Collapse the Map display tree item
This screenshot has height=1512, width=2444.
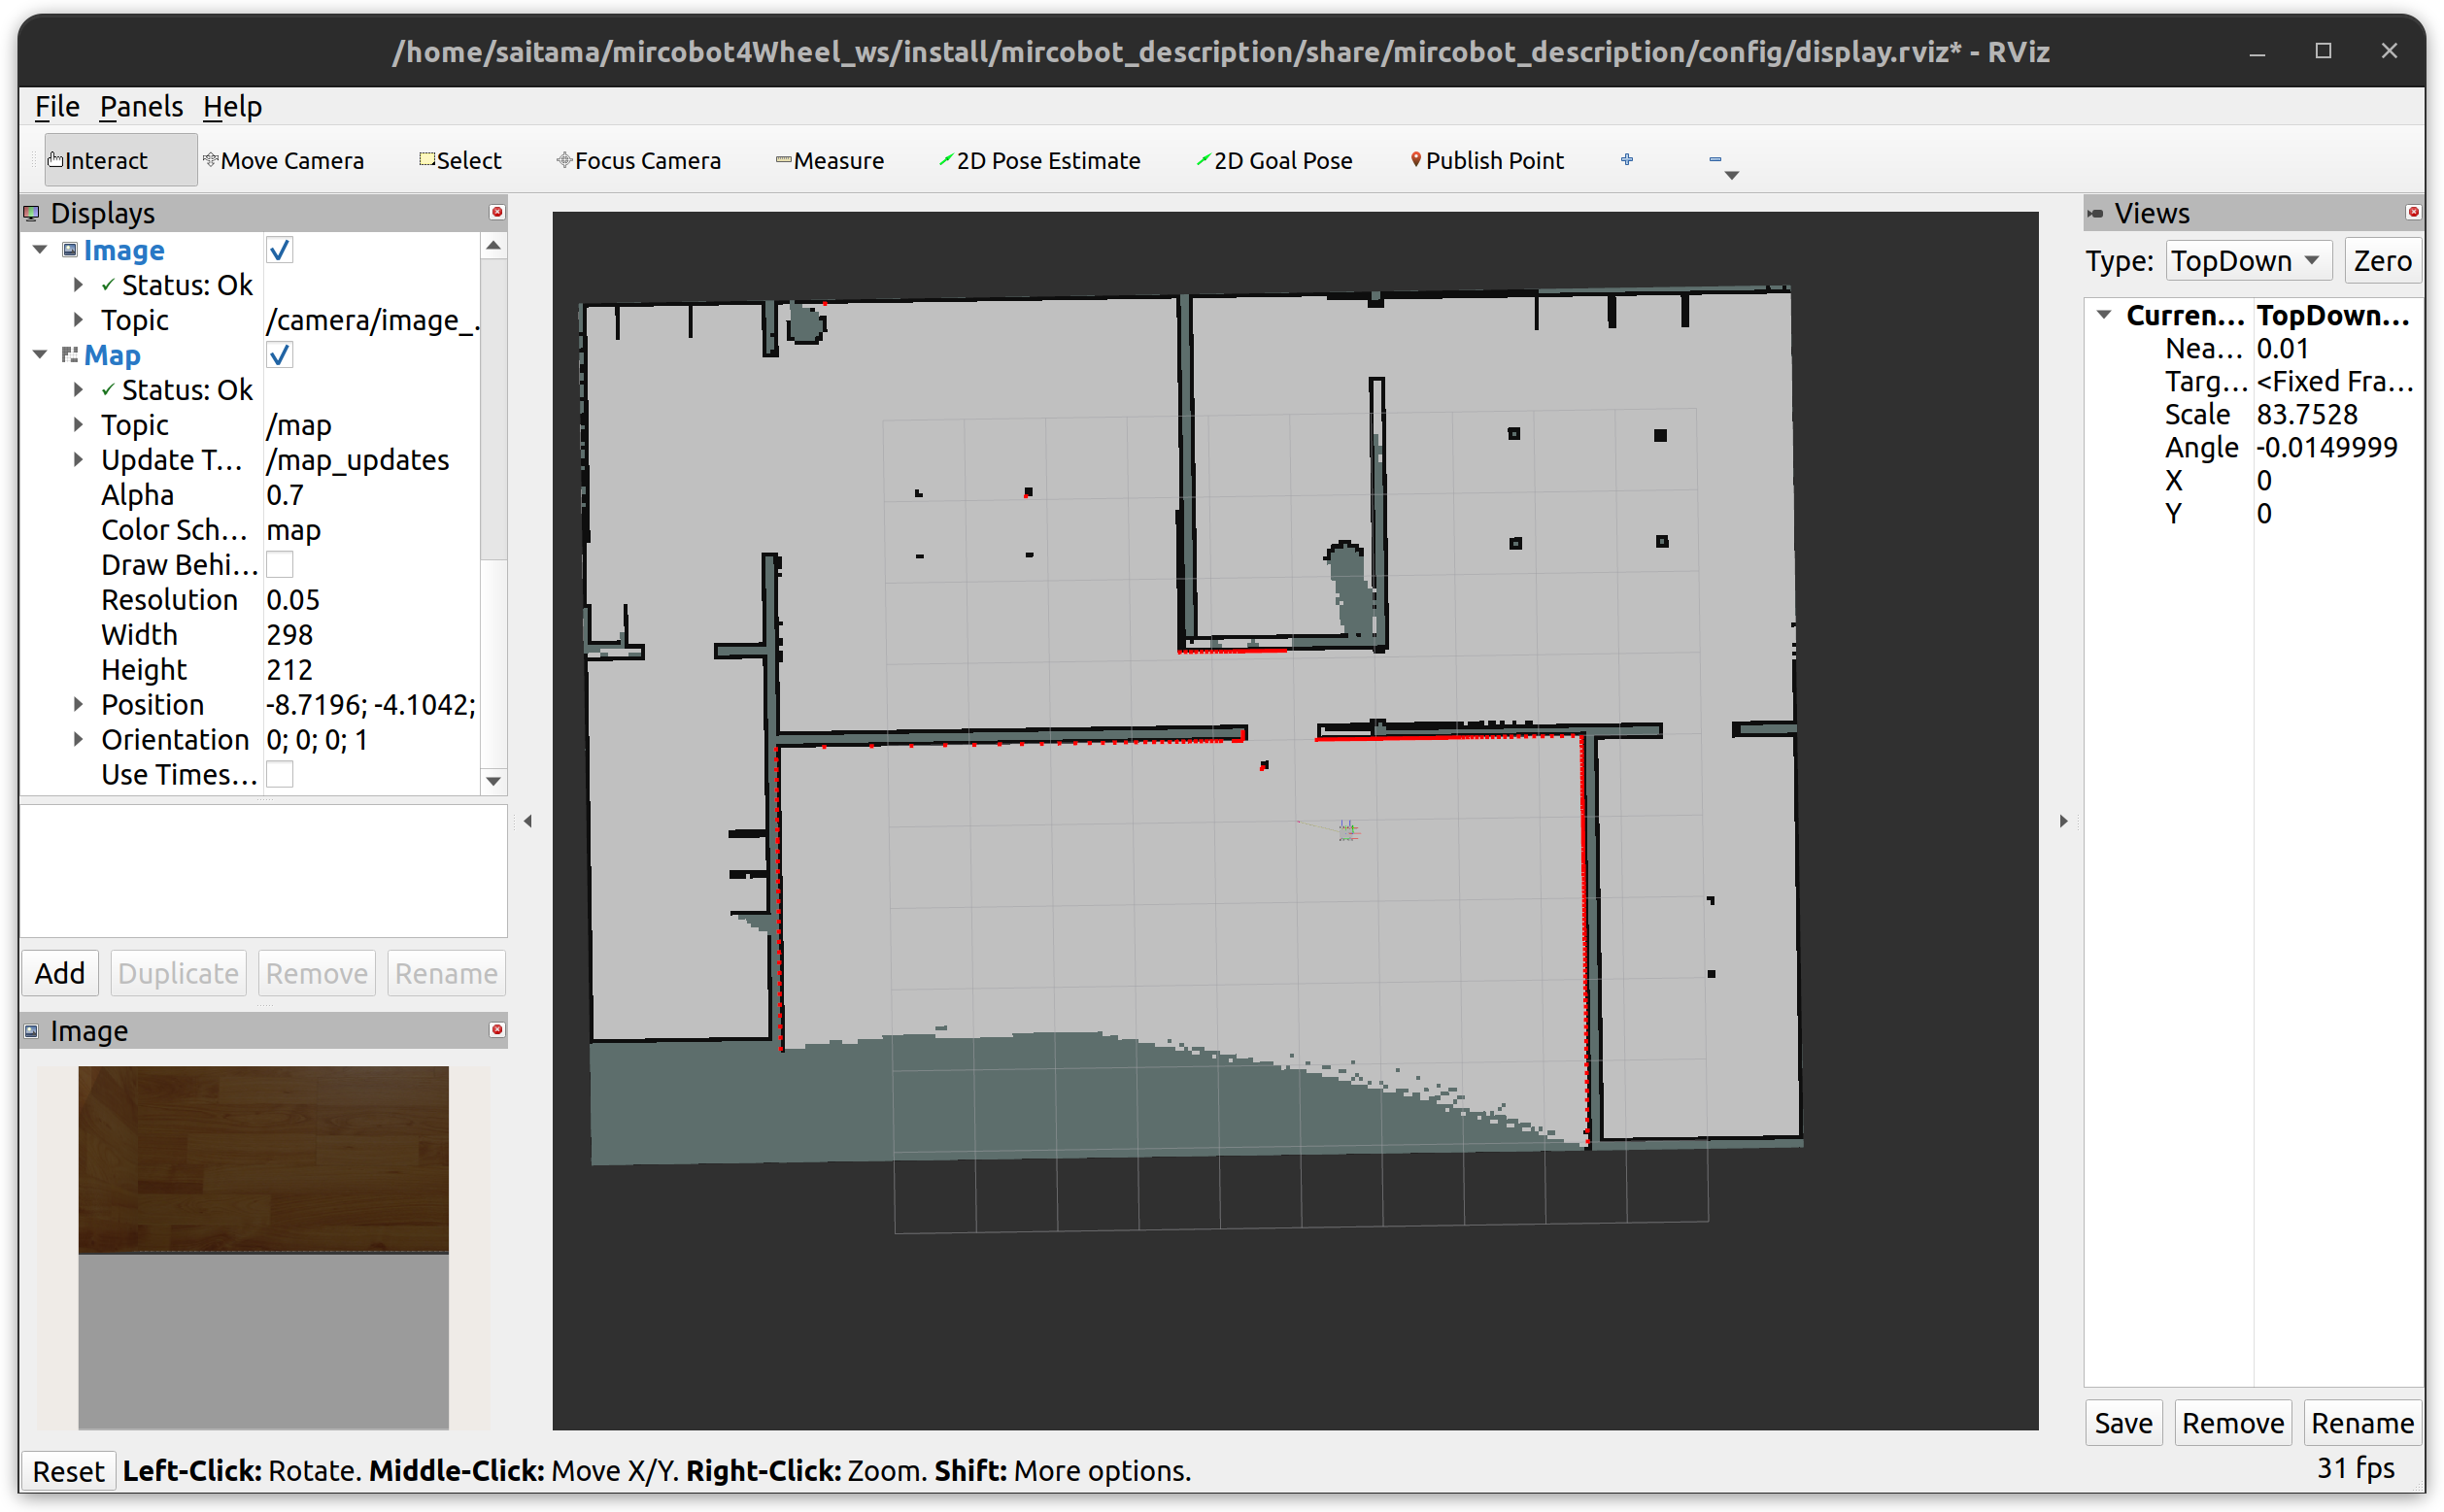(x=39, y=355)
